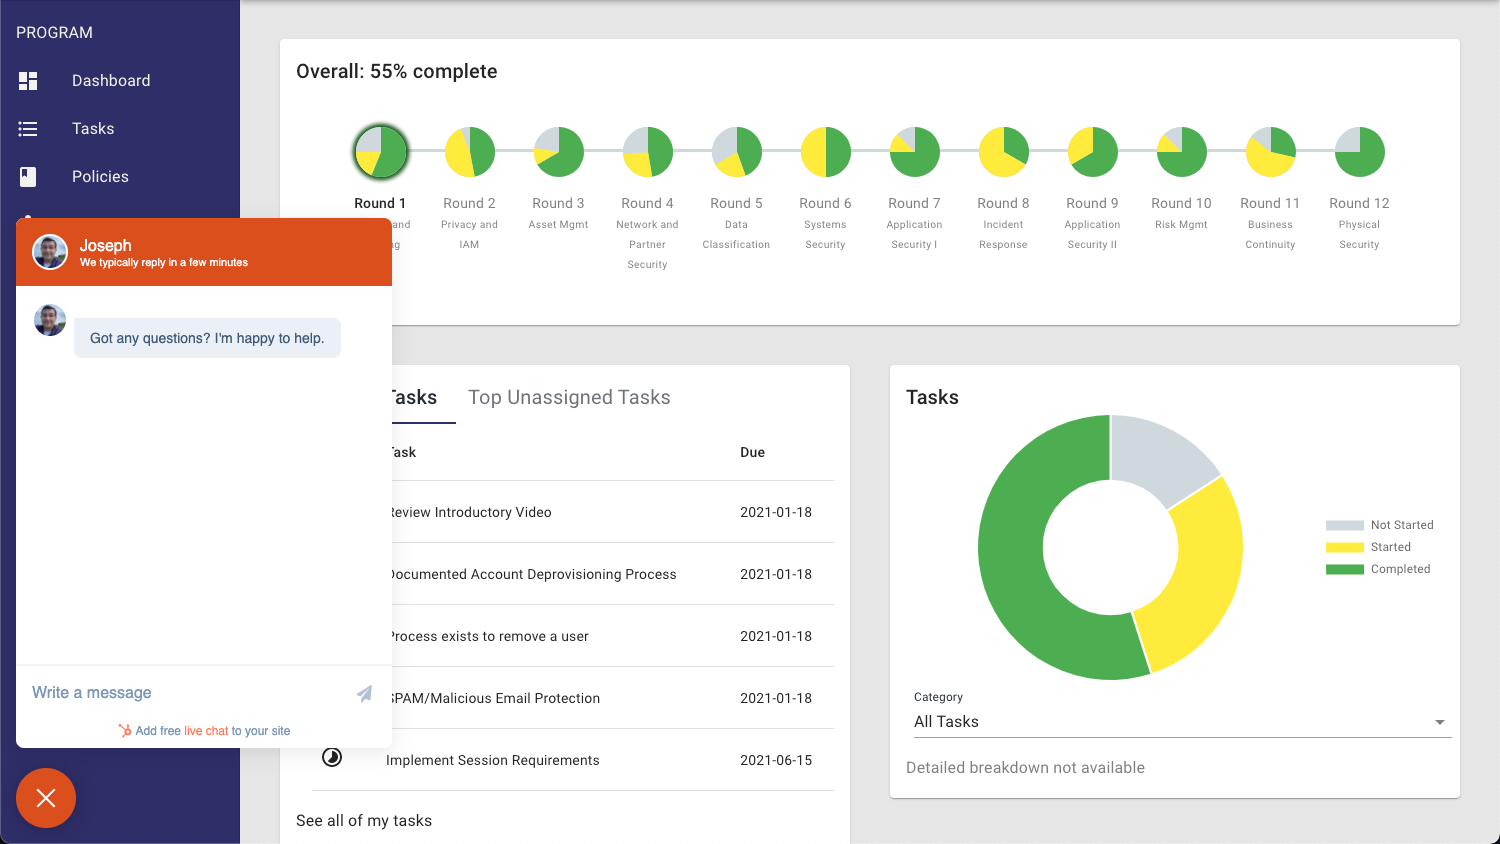1500x844 pixels.
Task: Open Implement Session Requirements task
Action: click(493, 760)
